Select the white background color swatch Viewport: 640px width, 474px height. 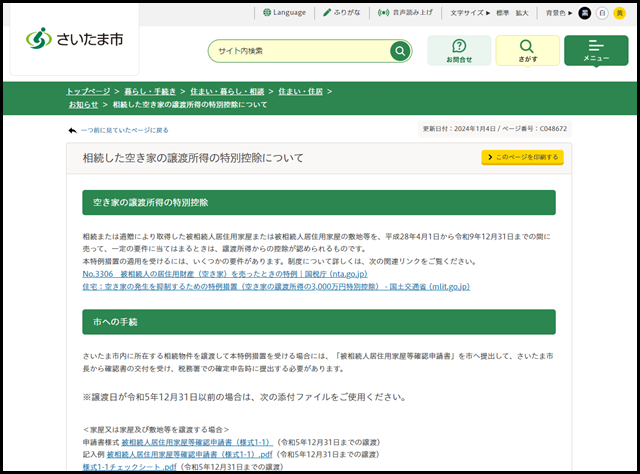click(x=602, y=13)
